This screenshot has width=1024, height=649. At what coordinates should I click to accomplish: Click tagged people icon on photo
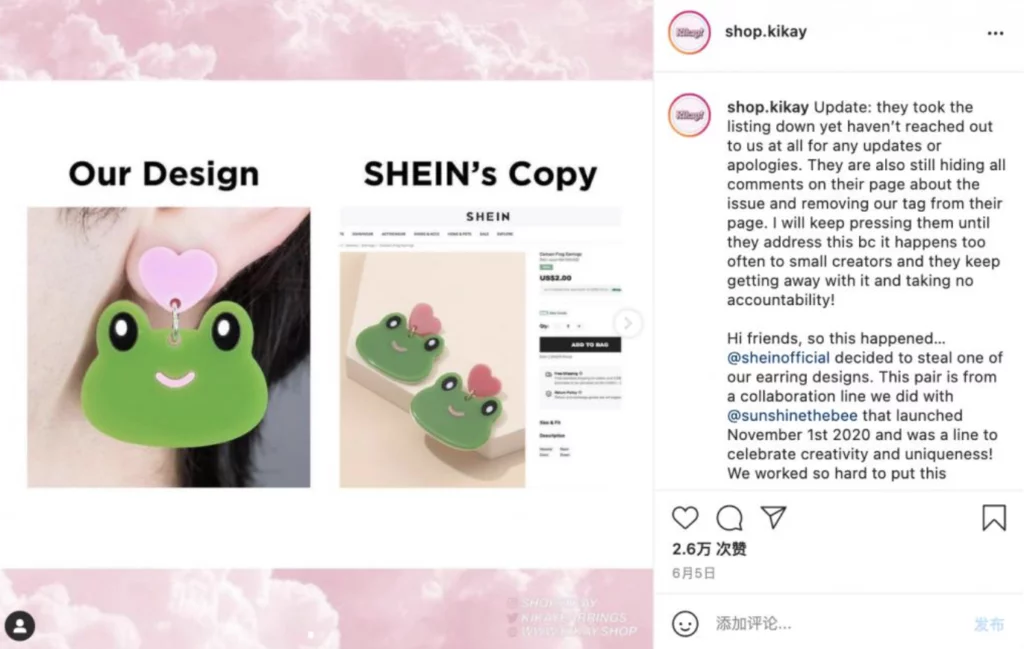tap(20, 626)
